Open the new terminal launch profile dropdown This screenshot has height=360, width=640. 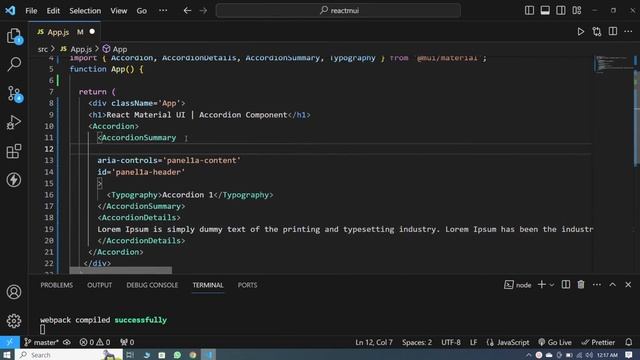(x=552, y=284)
